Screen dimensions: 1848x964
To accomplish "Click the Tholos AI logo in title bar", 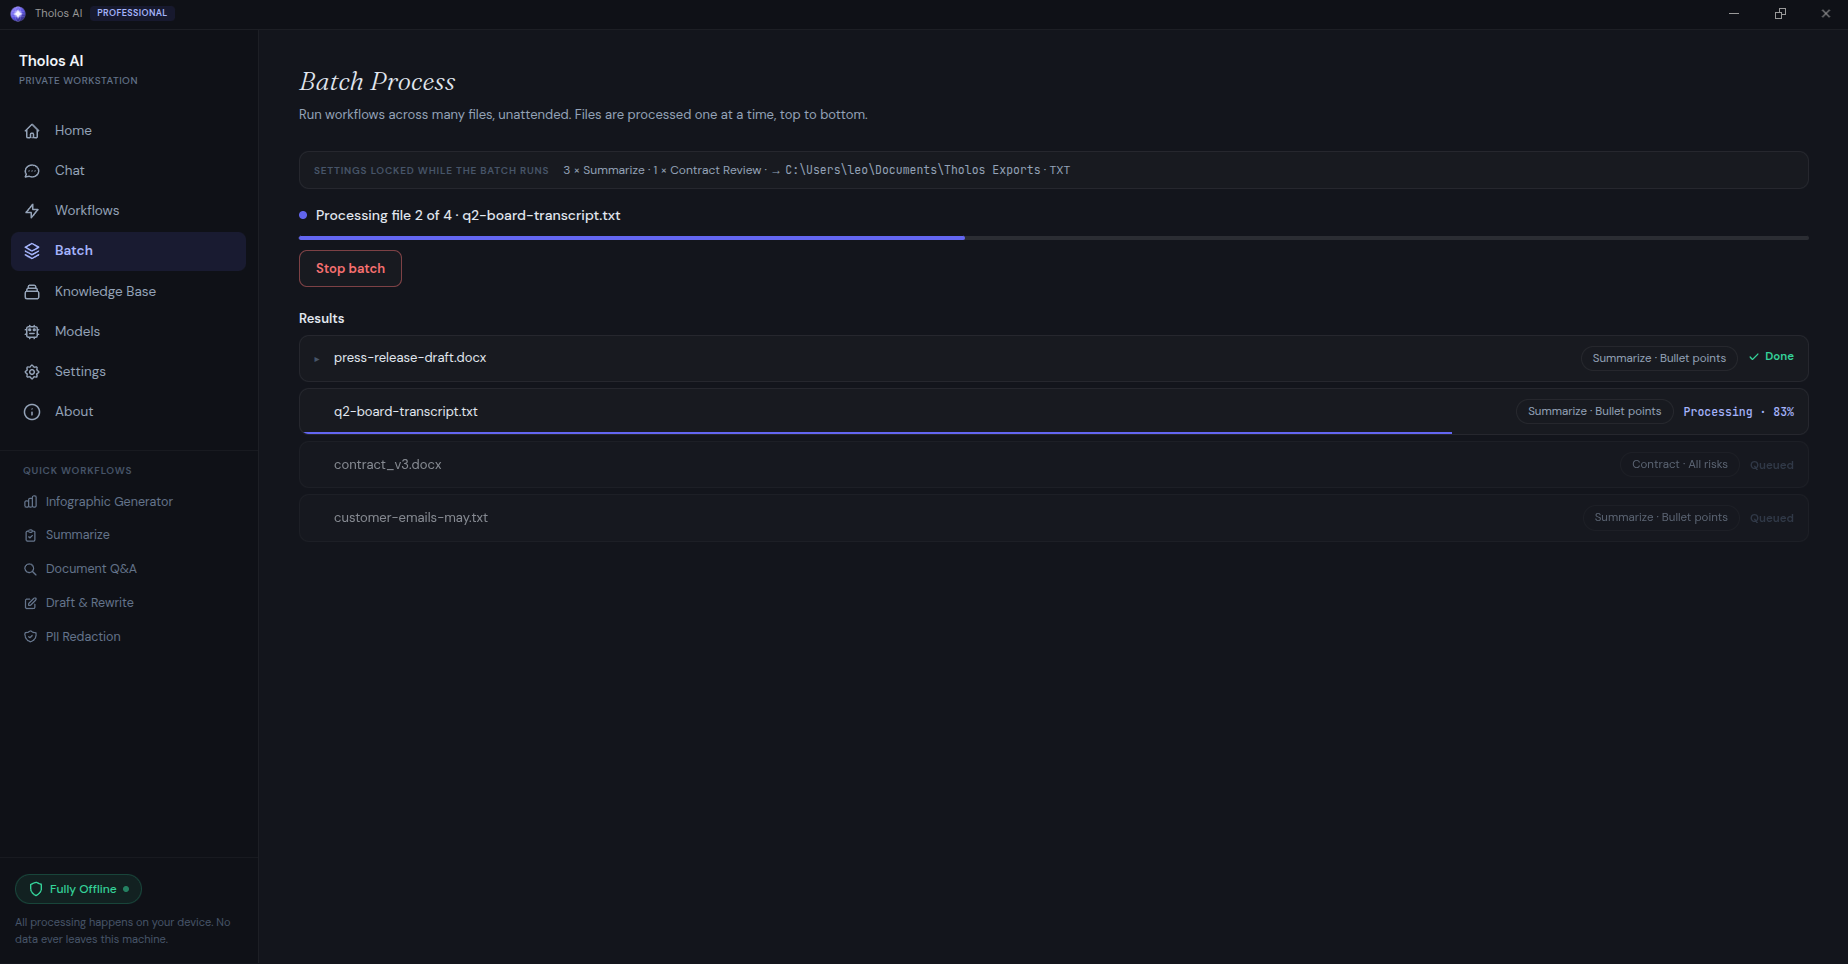I will [17, 13].
